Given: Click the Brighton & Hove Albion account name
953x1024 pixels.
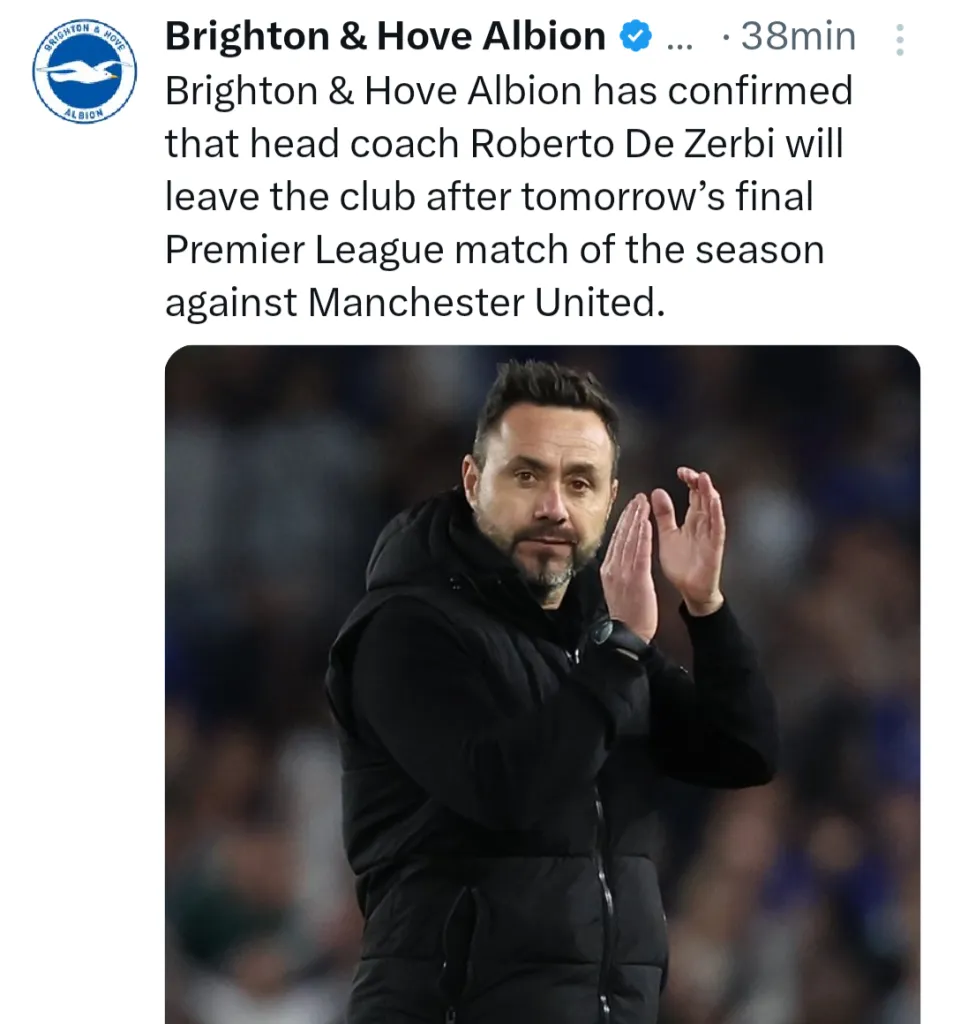Looking at the screenshot, I should pyautogui.click(x=385, y=37).
